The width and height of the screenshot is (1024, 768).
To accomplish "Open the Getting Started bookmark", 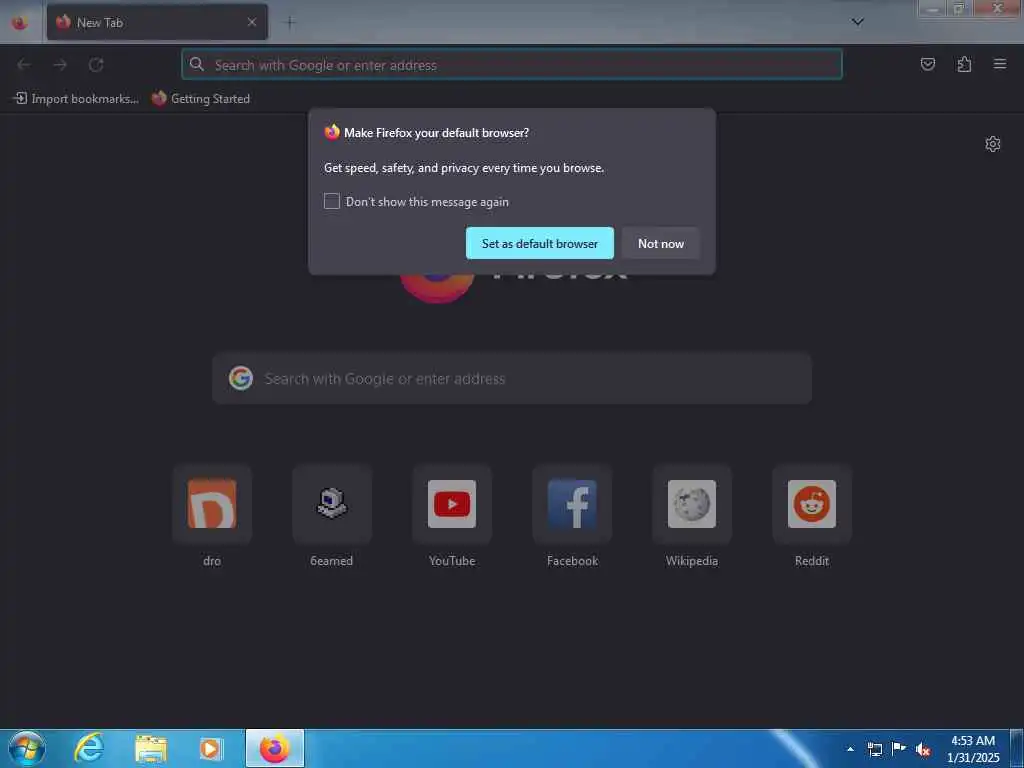I will click(201, 99).
